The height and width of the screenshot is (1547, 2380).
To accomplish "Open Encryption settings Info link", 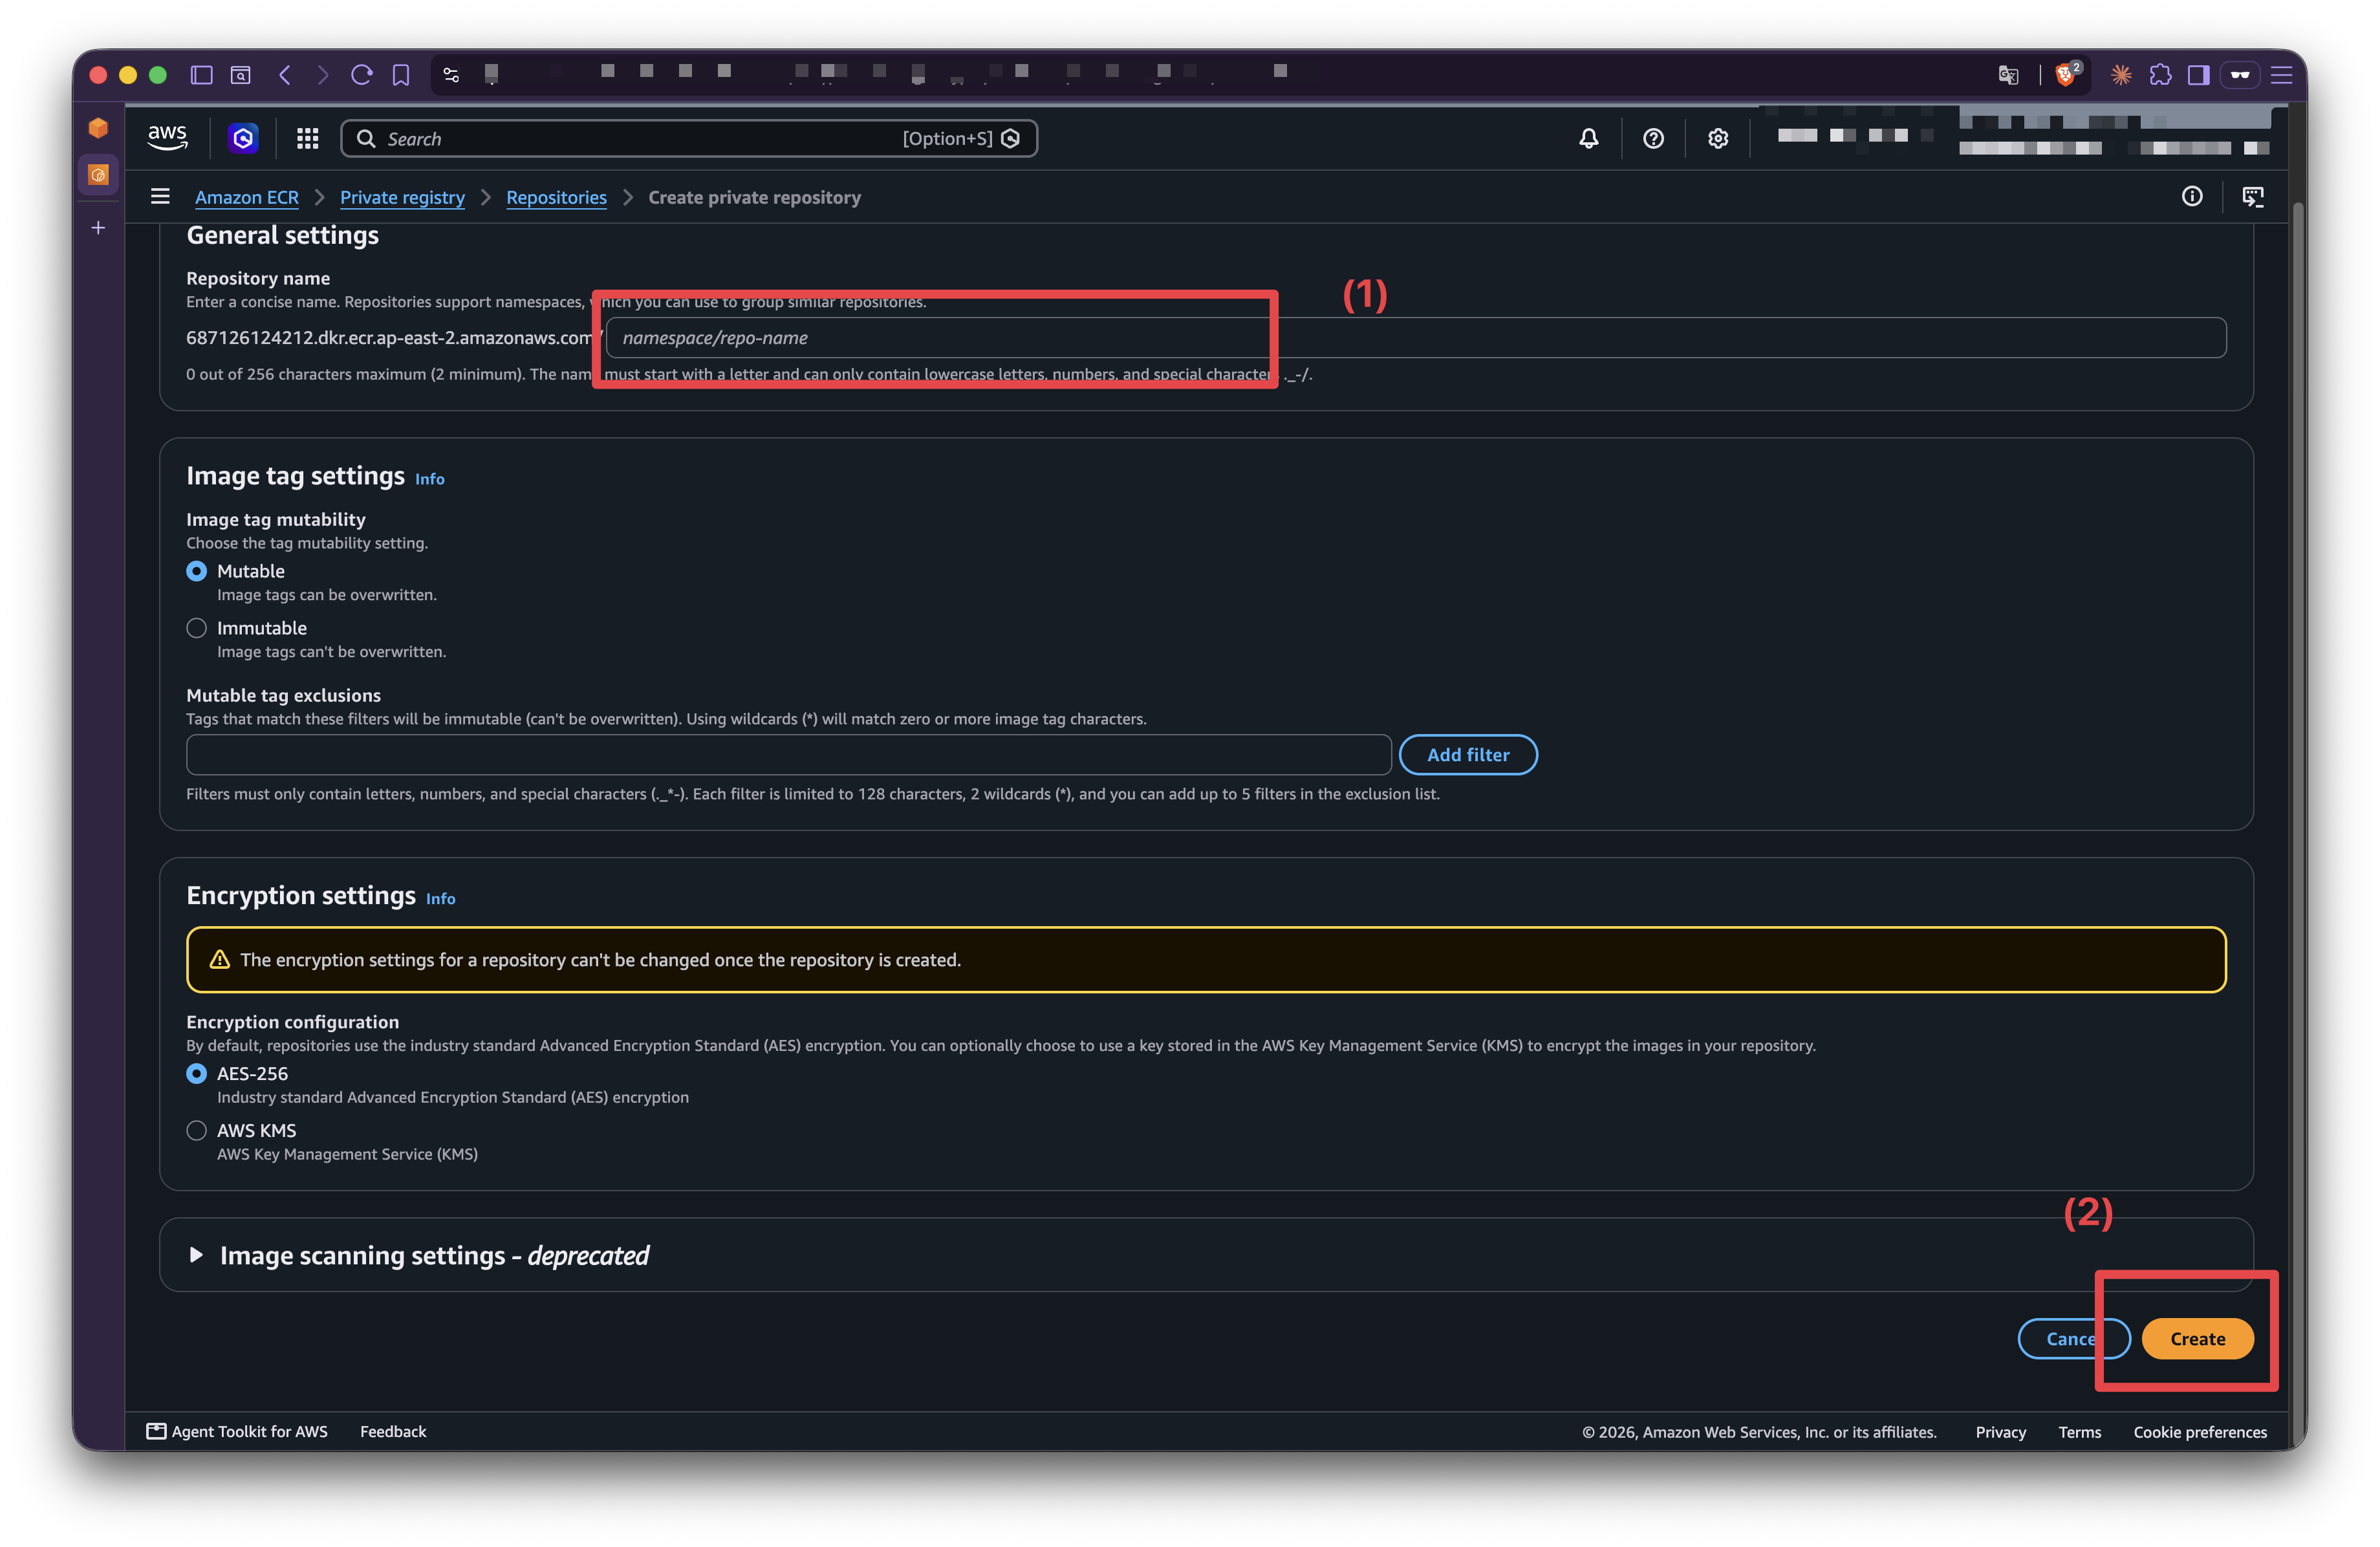I will [x=440, y=899].
